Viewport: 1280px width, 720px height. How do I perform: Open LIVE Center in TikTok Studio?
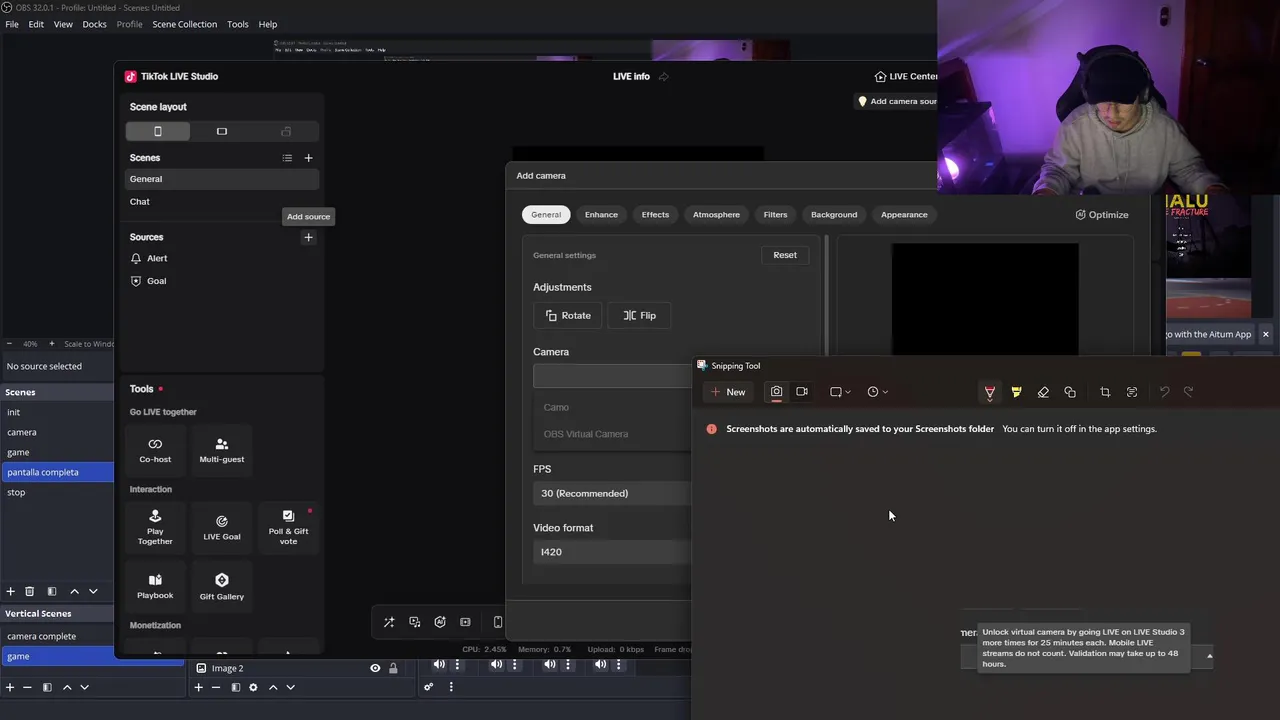(x=906, y=76)
